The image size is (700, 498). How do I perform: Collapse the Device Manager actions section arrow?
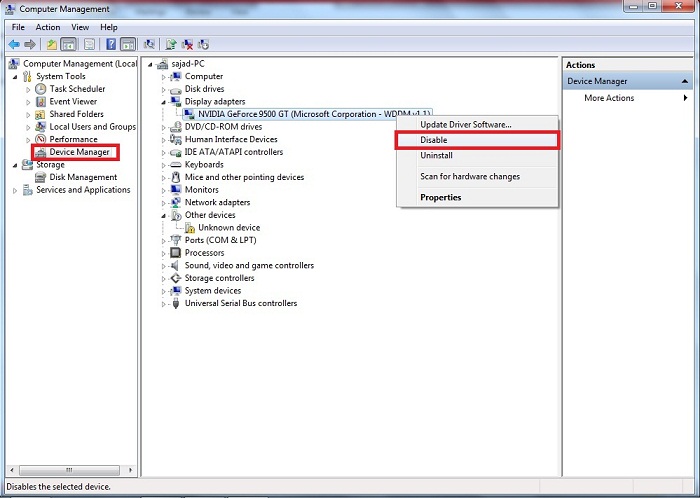pyautogui.click(x=685, y=81)
